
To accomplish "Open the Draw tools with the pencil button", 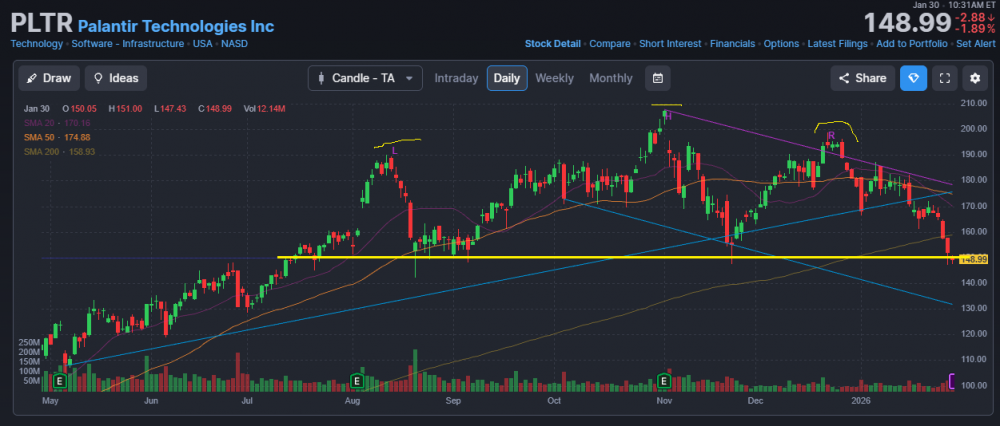I will click(x=47, y=78).
